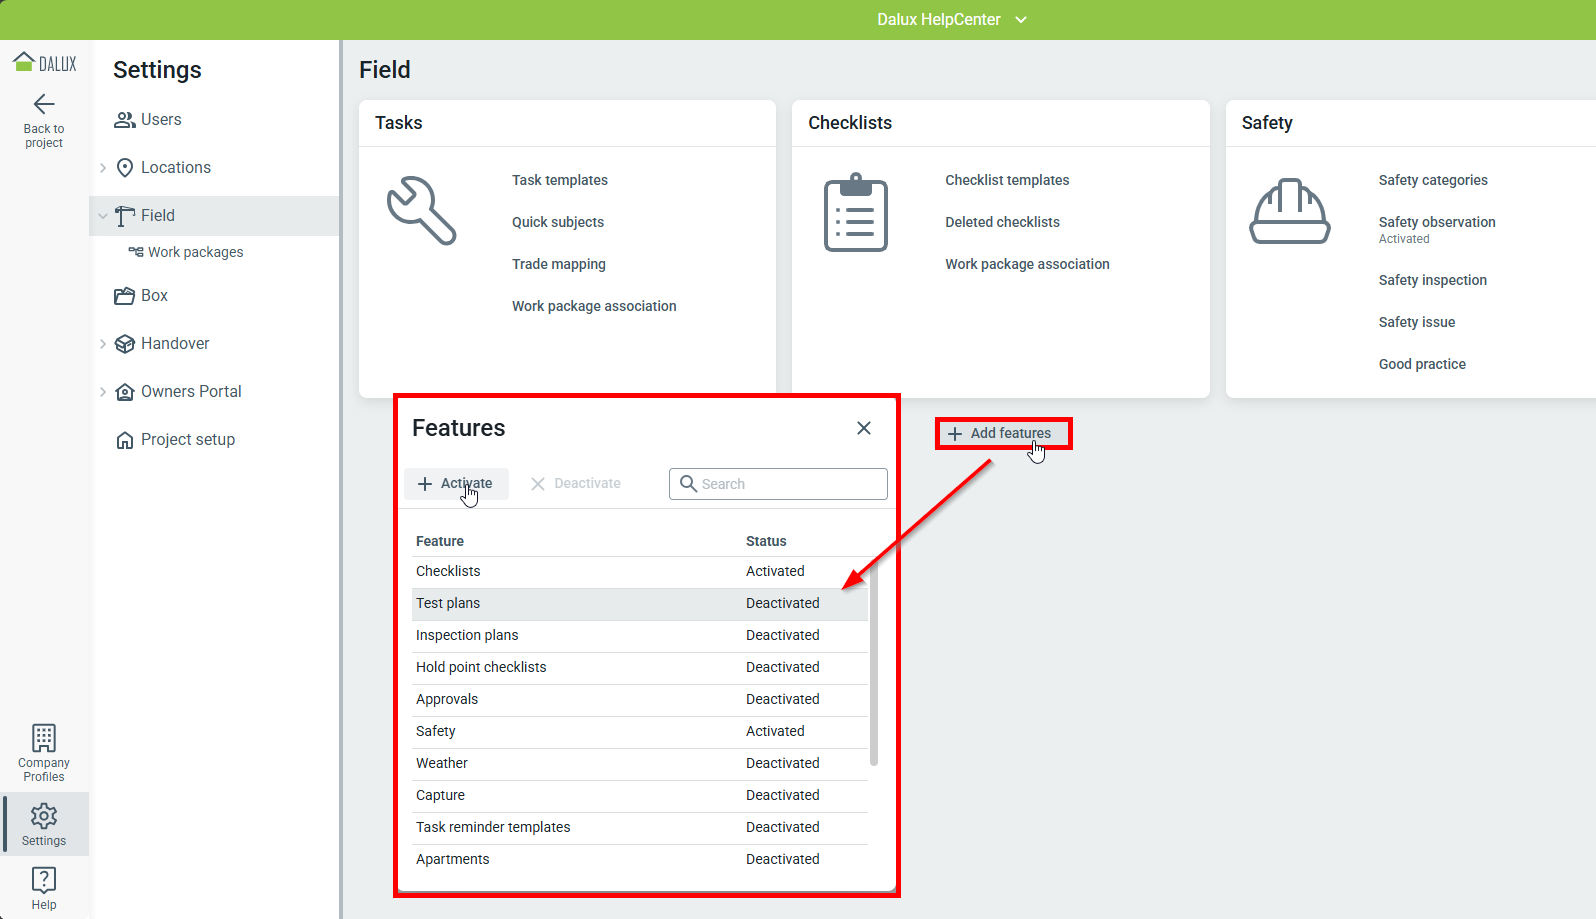Collapse the Field settings section
The image size is (1596, 919).
coord(103,216)
